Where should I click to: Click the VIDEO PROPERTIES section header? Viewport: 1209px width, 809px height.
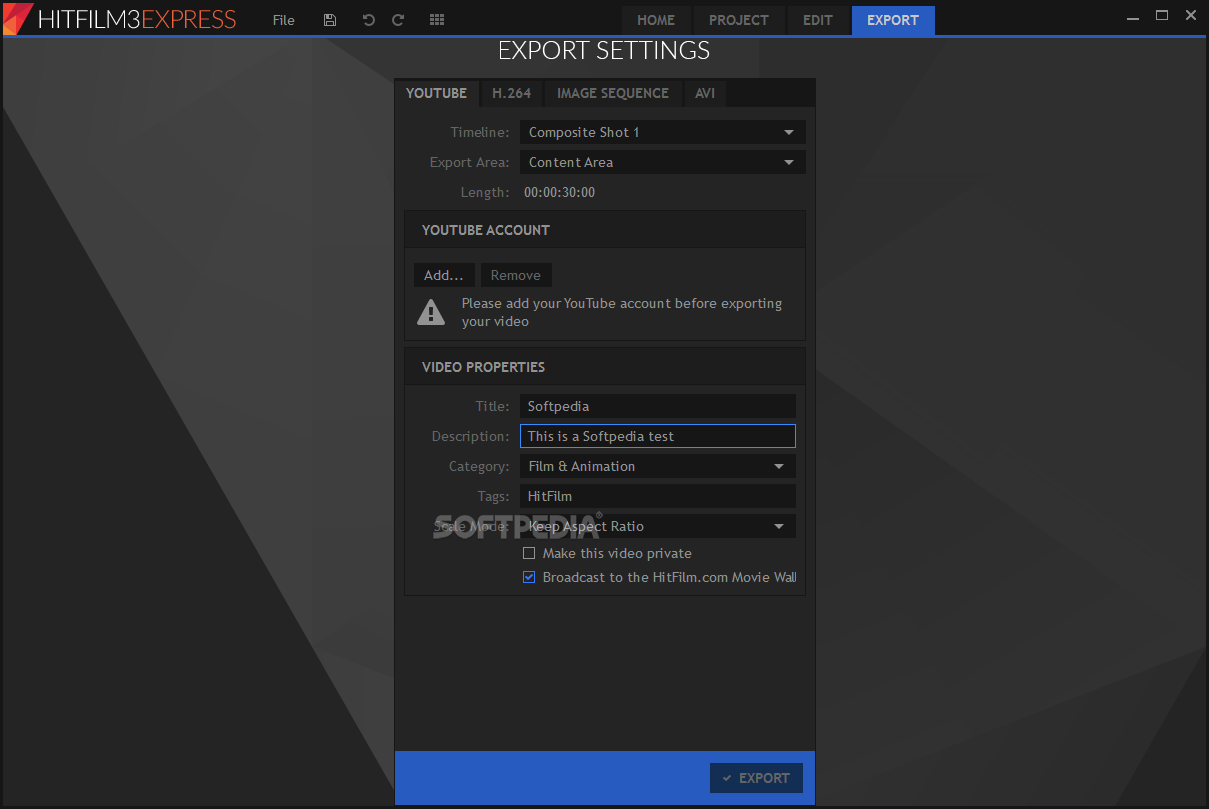(x=605, y=367)
